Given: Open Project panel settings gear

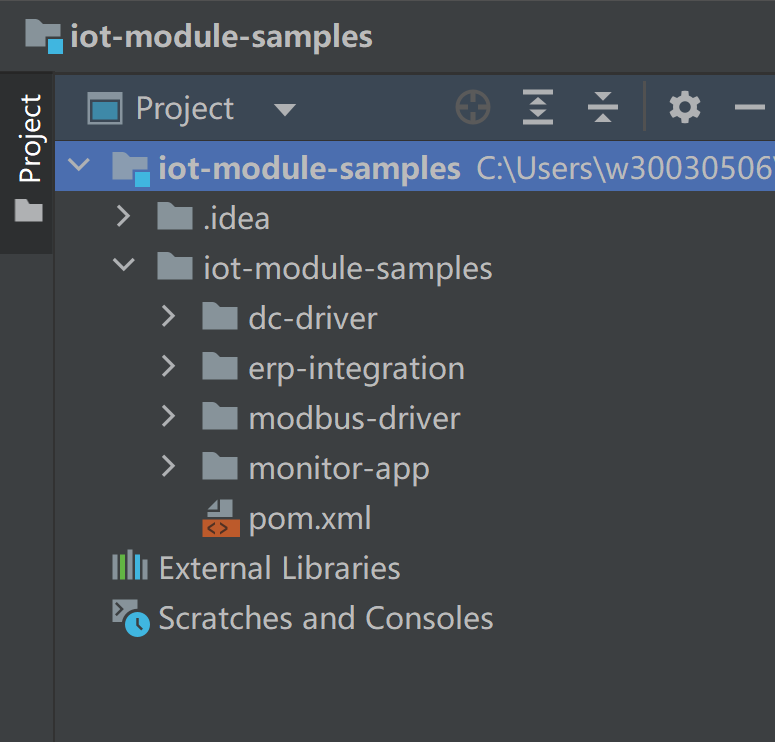Looking at the screenshot, I should point(685,107).
